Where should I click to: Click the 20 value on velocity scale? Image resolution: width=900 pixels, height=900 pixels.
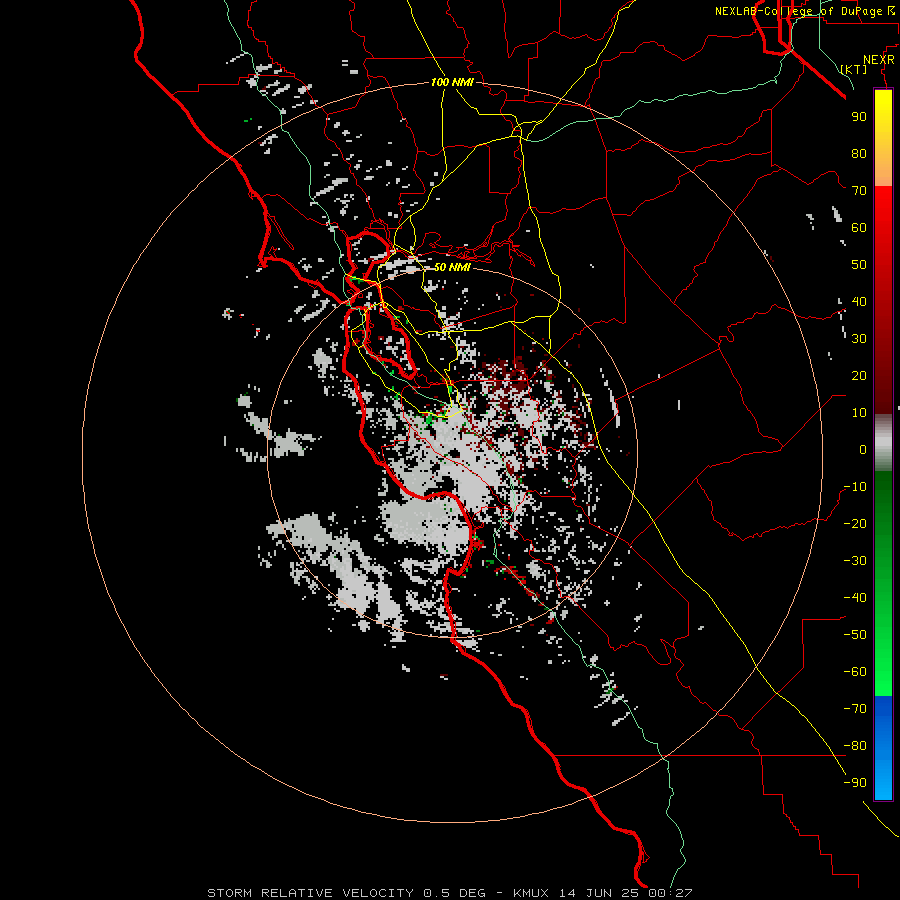point(859,376)
